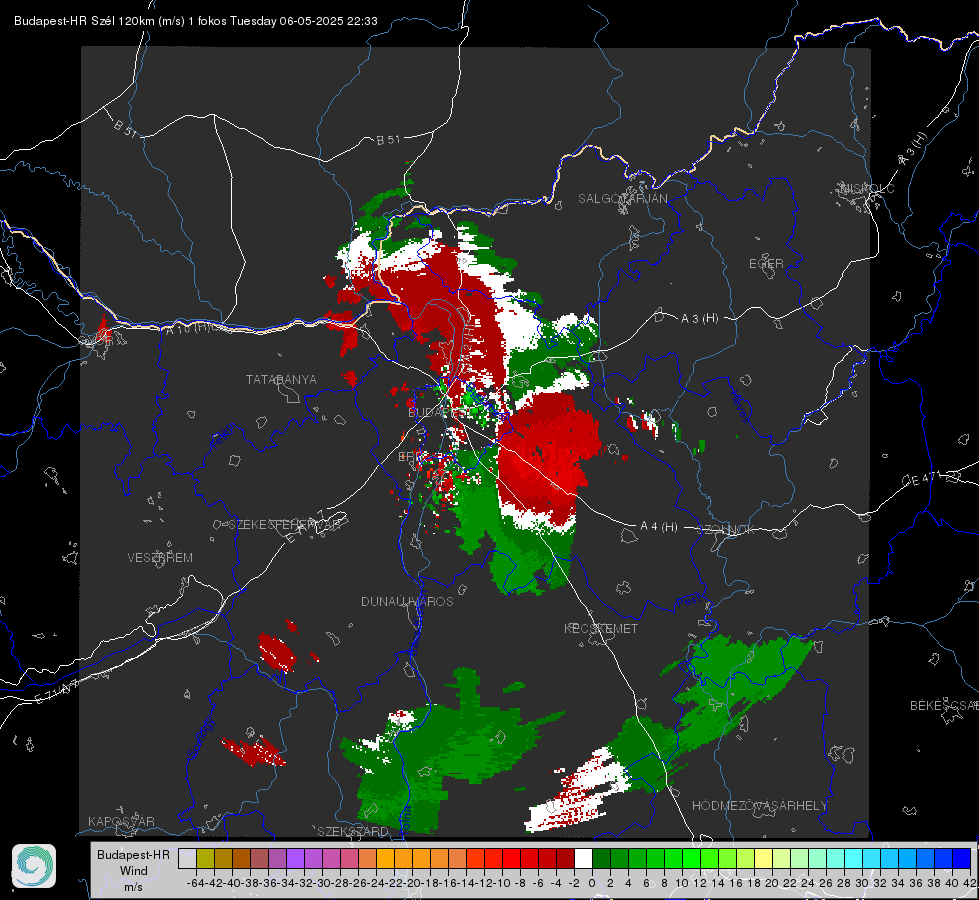Click the purple swatch between -34 and -32
Image resolution: width=979 pixels, height=900 pixels.
tap(295, 859)
